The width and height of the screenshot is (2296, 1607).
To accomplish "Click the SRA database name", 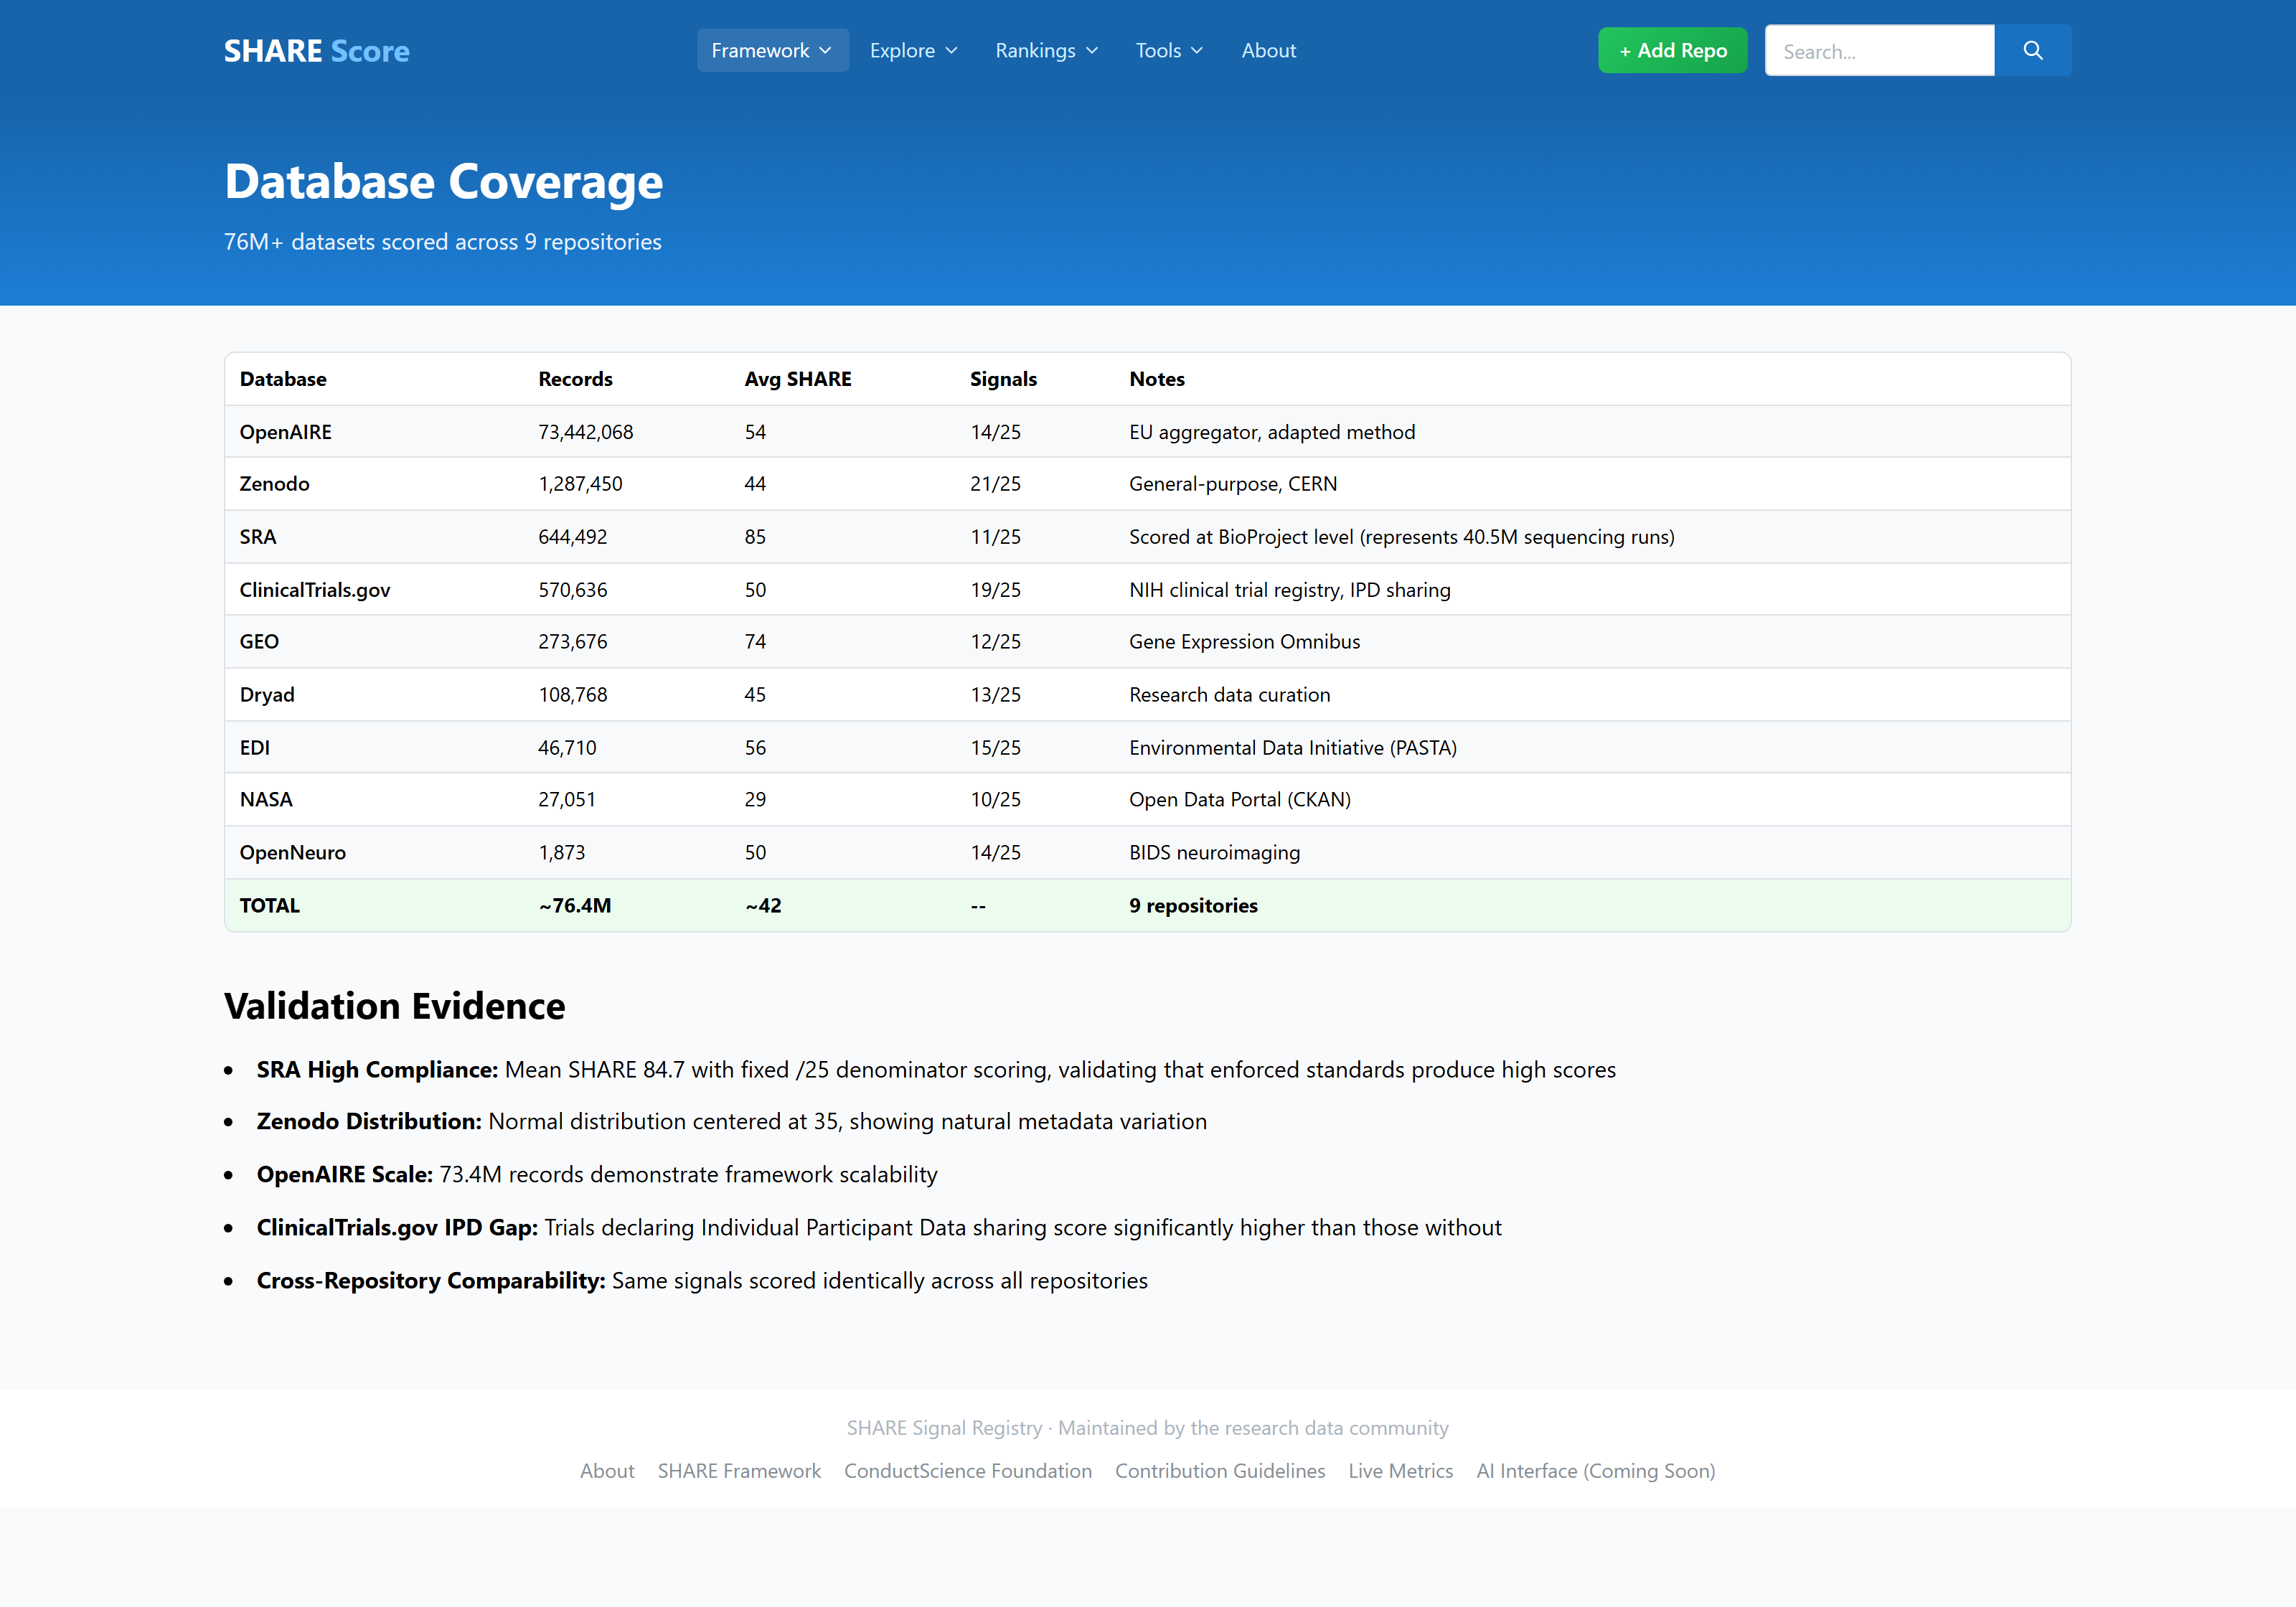I will (x=257, y=537).
